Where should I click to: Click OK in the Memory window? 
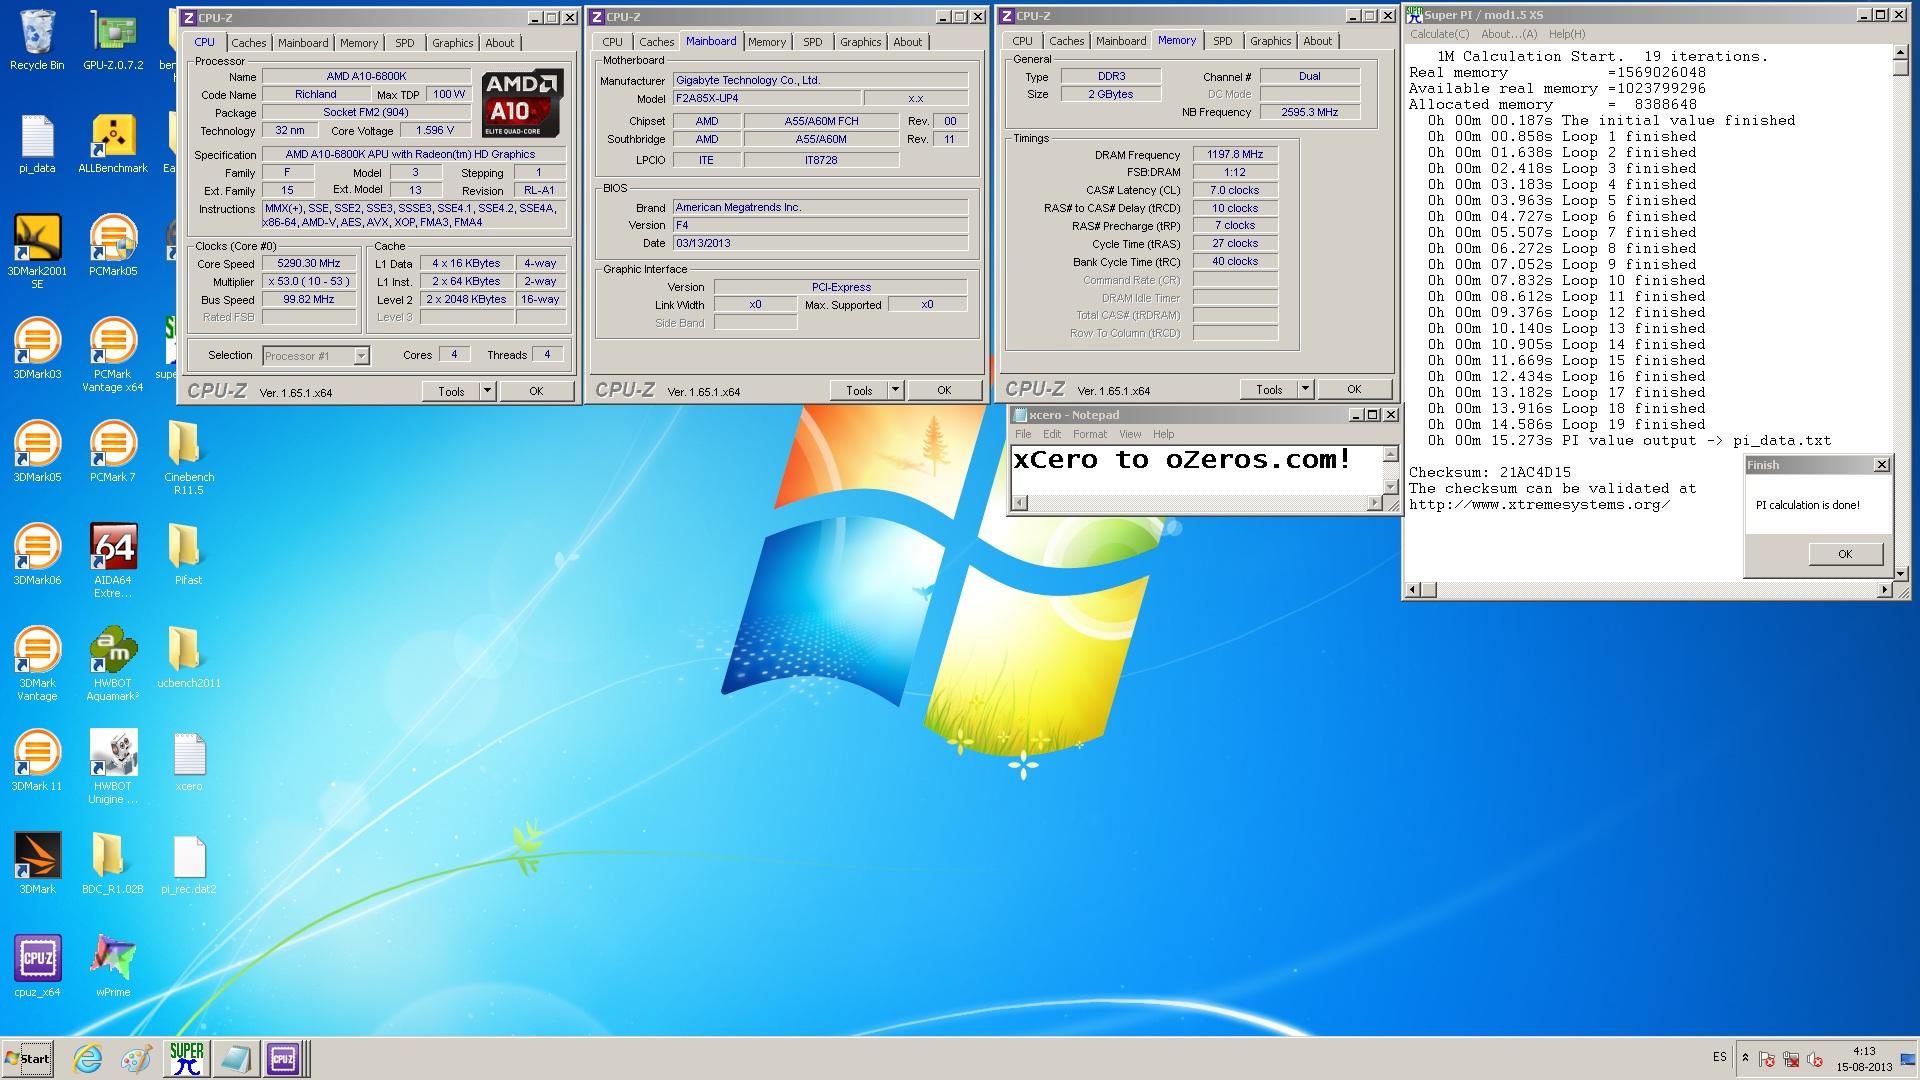[1354, 389]
